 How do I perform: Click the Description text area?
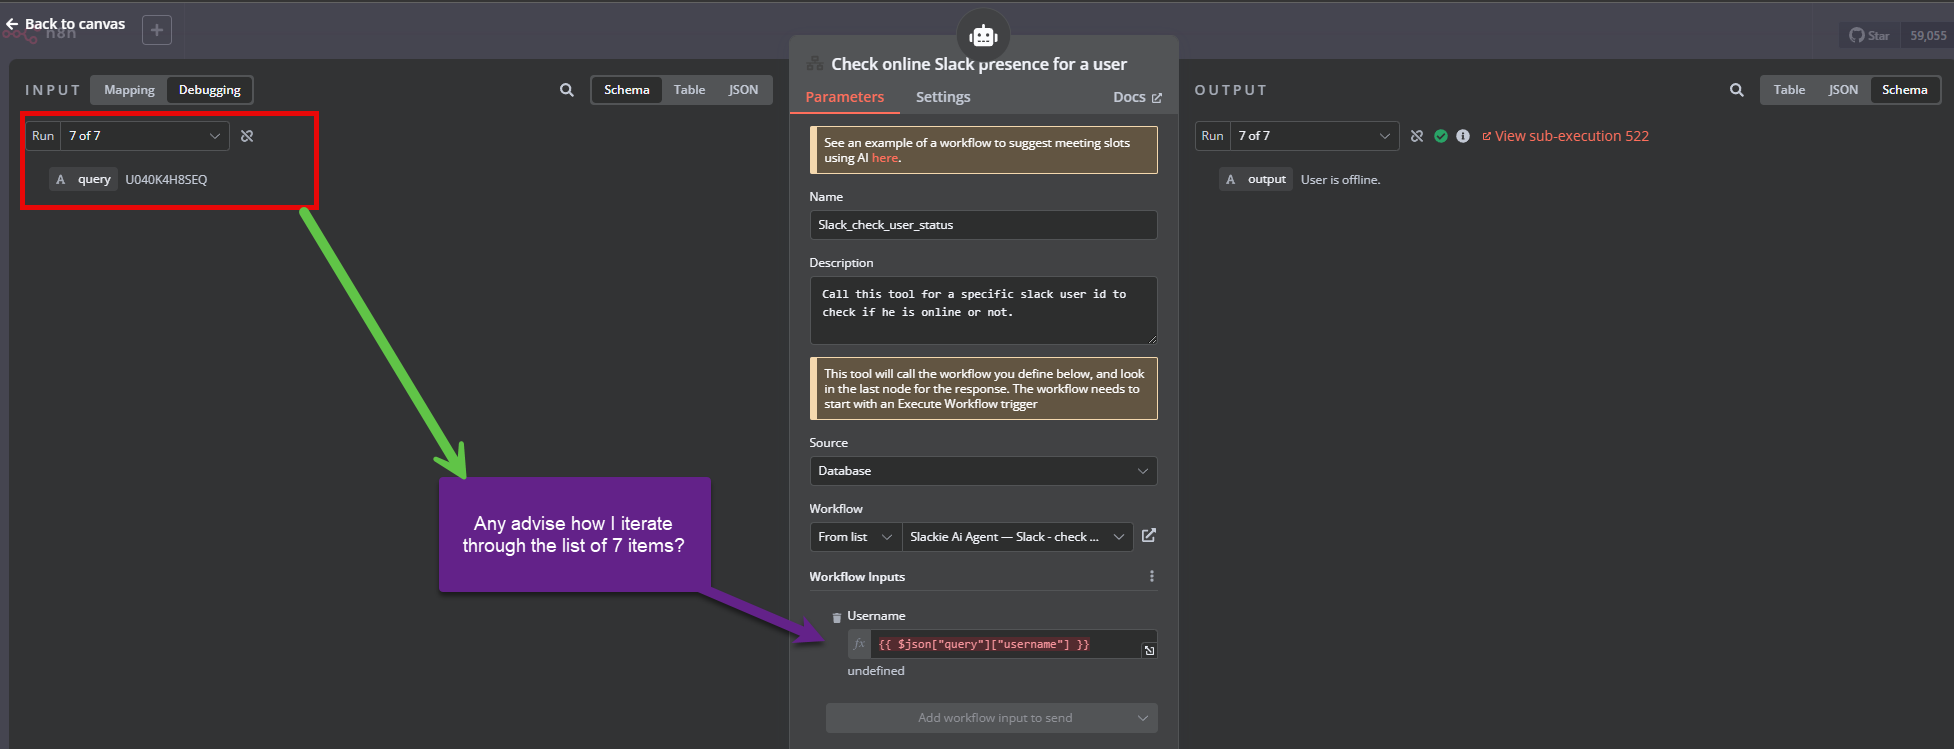coord(983,310)
